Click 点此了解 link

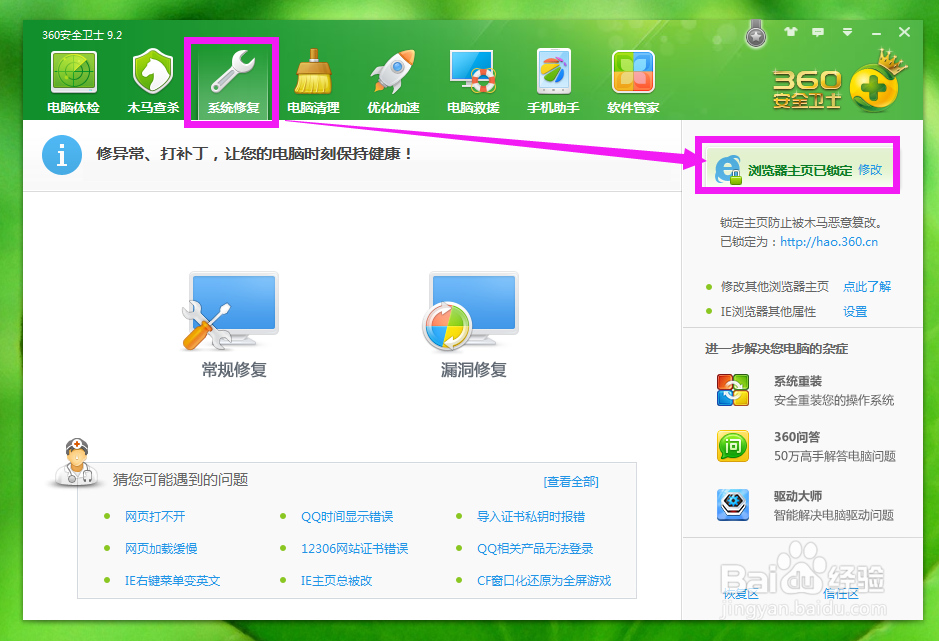[867, 286]
